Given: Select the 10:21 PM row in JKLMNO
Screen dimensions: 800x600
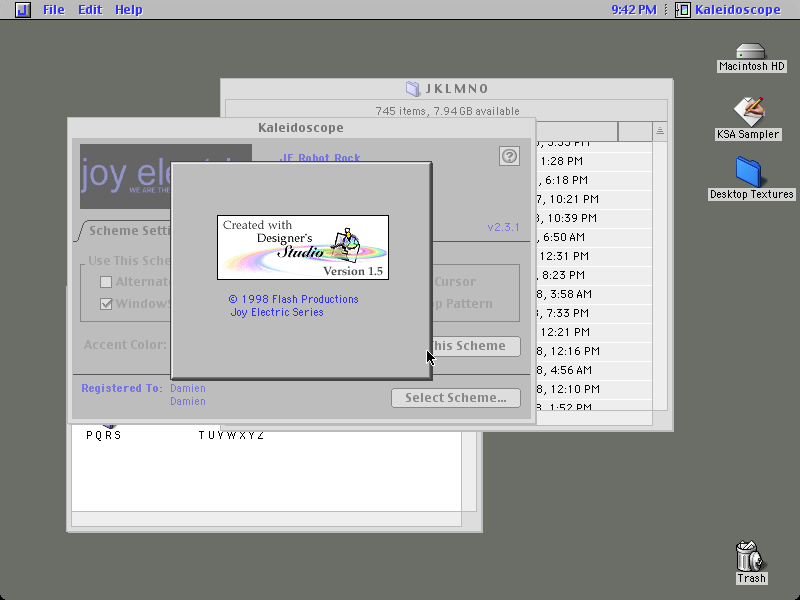Looking at the screenshot, I should (594, 199).
